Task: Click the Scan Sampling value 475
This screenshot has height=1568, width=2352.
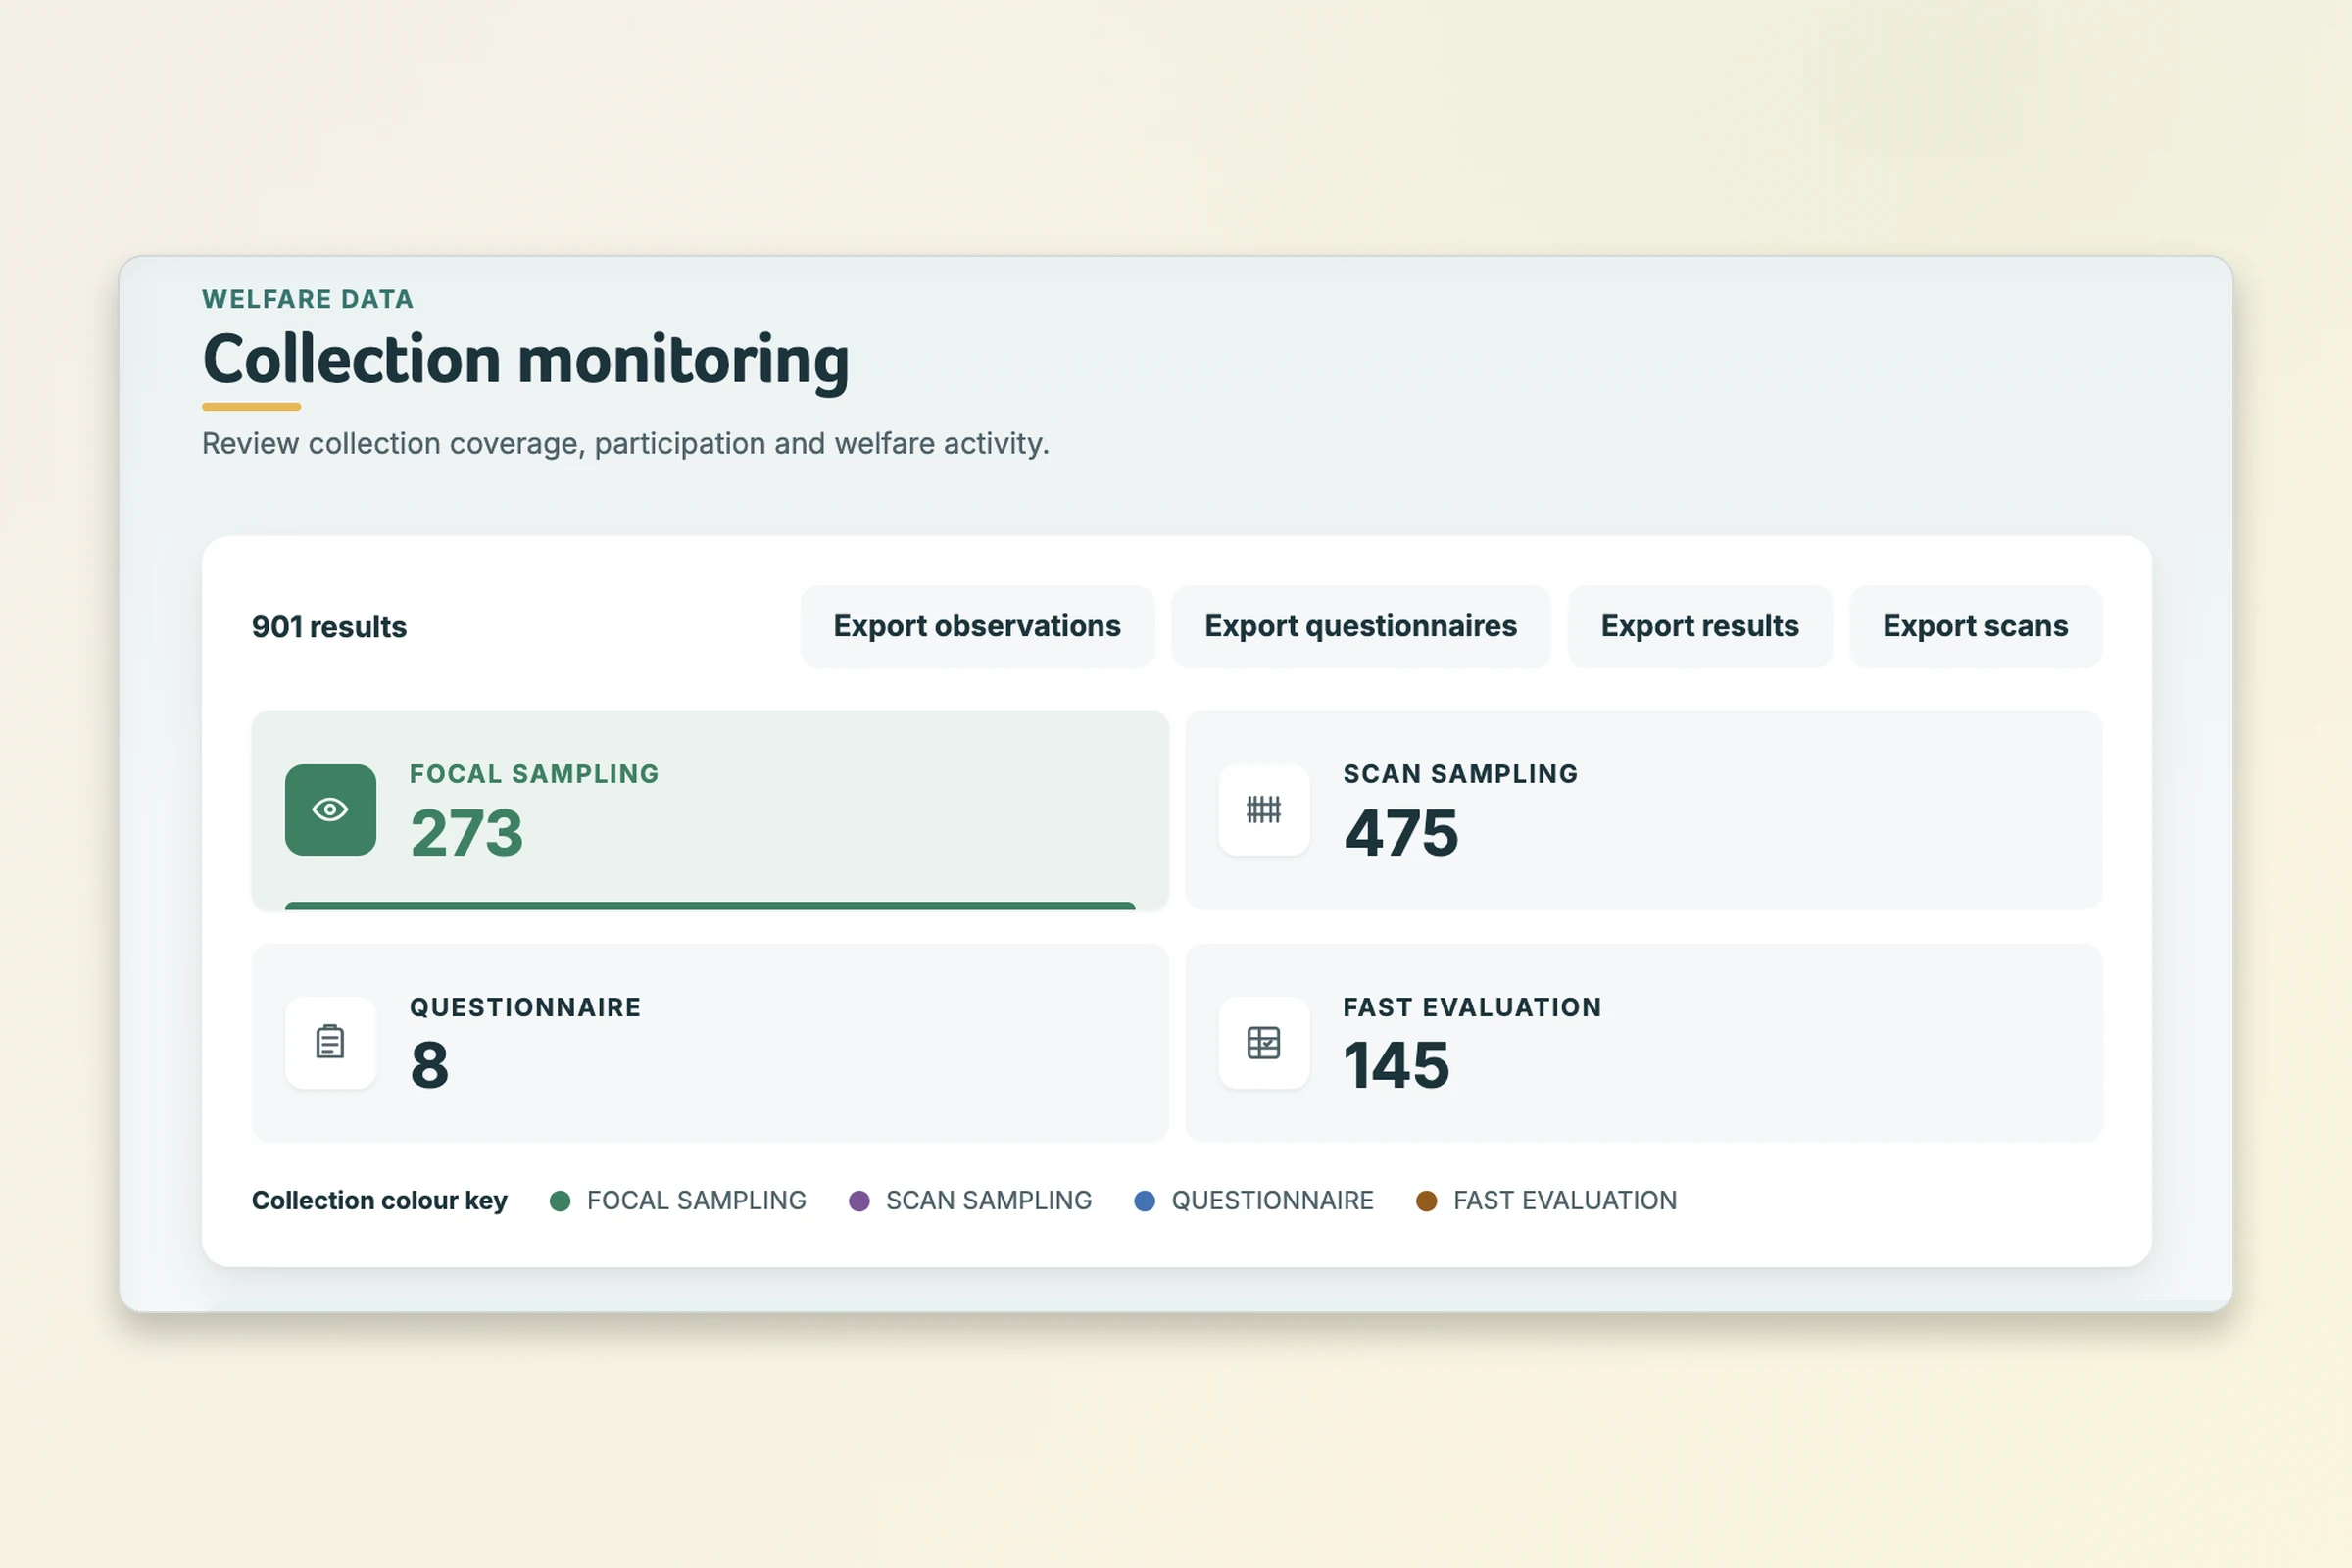Action: click(x=1401, y=833)
